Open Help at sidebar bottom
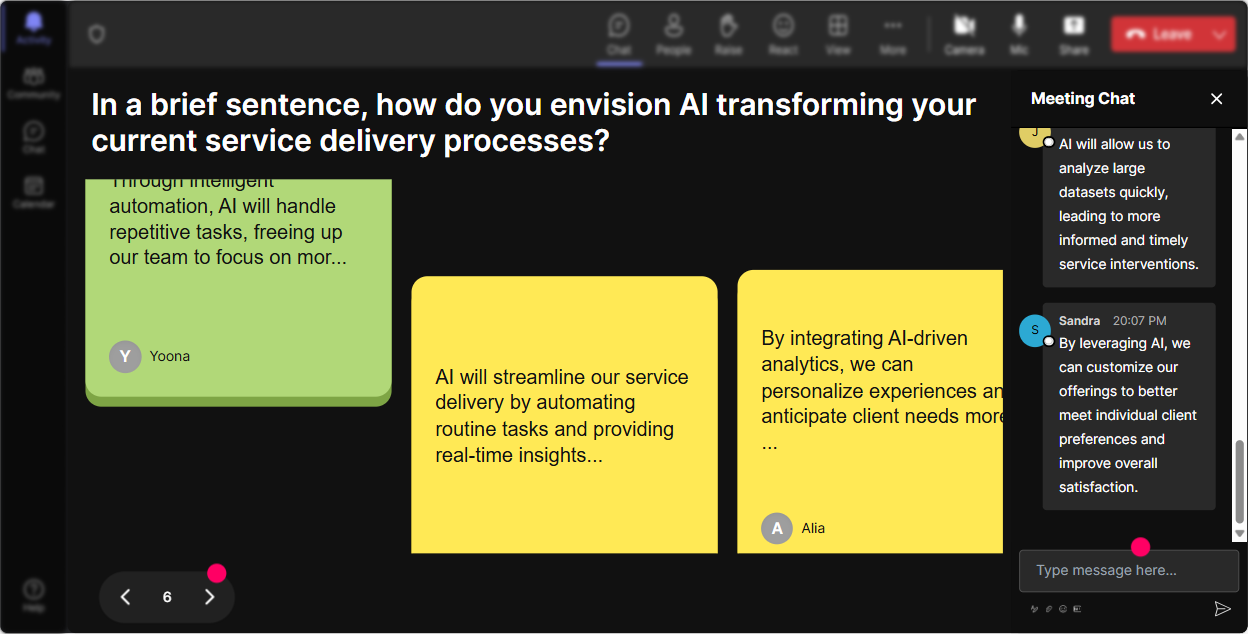 tap(33, 596)
